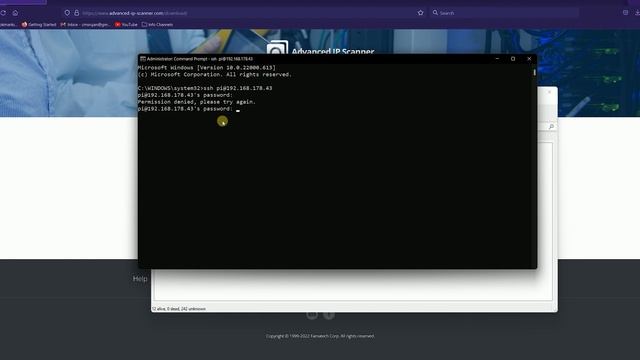Viewport: 640px width, 360px height.
Task: Bookmark this page with the star
Action: [420, 13]
